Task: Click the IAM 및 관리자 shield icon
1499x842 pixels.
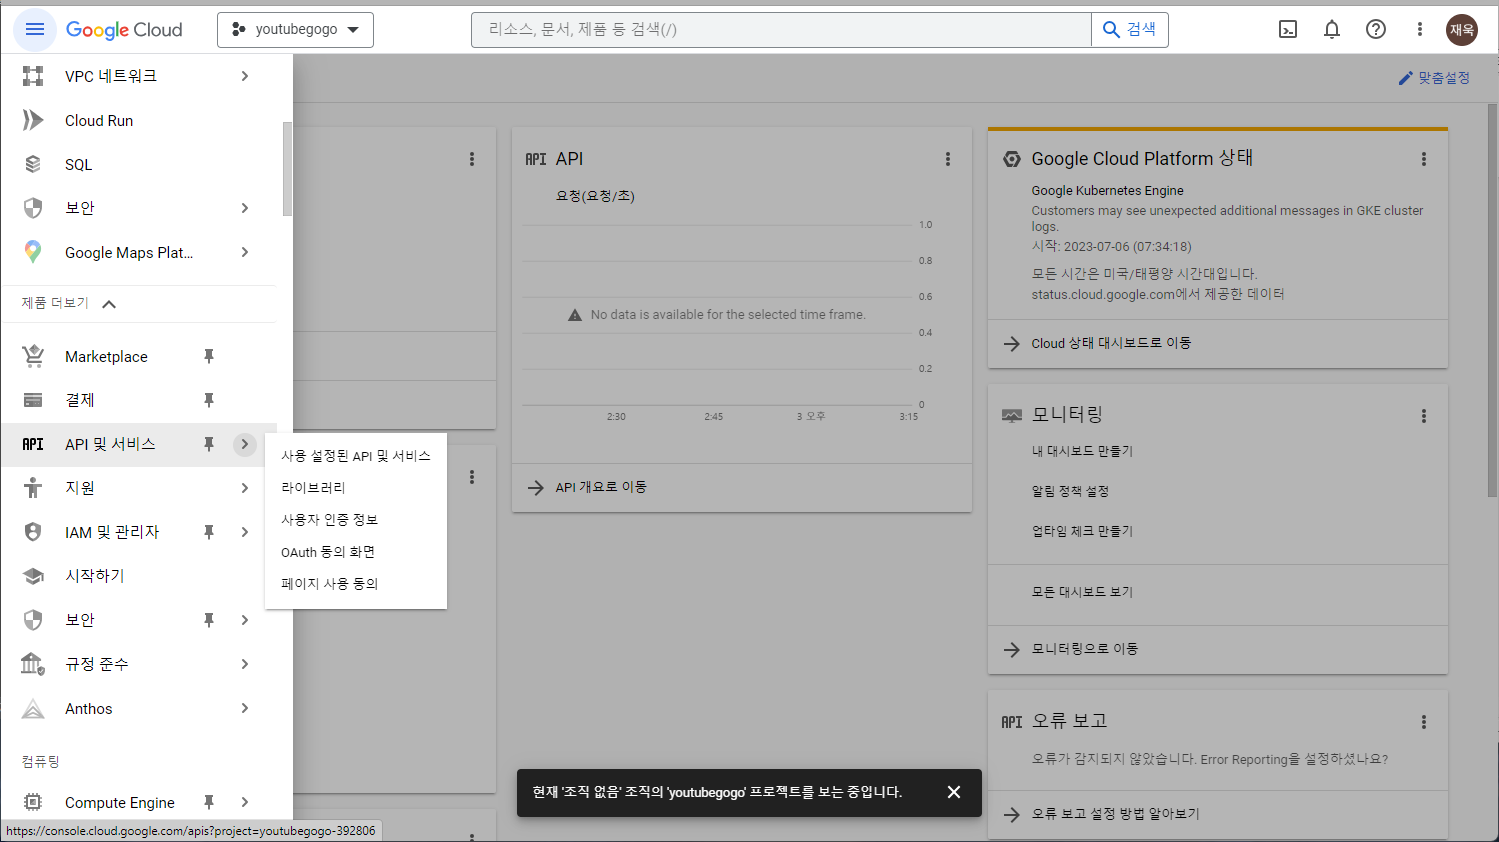Action: click(33, 532)
